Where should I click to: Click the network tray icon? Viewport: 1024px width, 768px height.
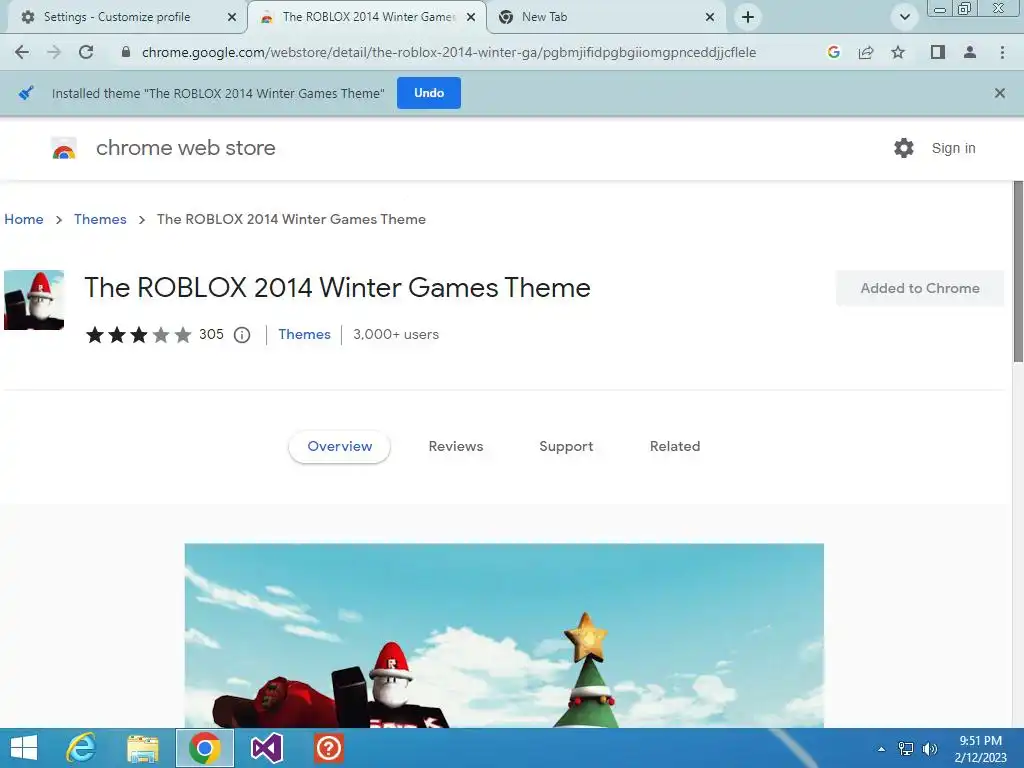pos(906,749)
